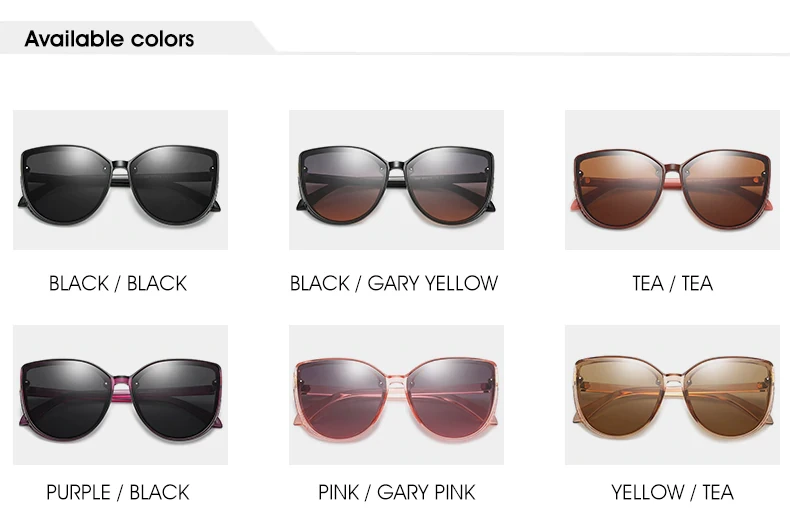
Task: Select the PINK / GARY PINK label
Action: tap(397, 493)
